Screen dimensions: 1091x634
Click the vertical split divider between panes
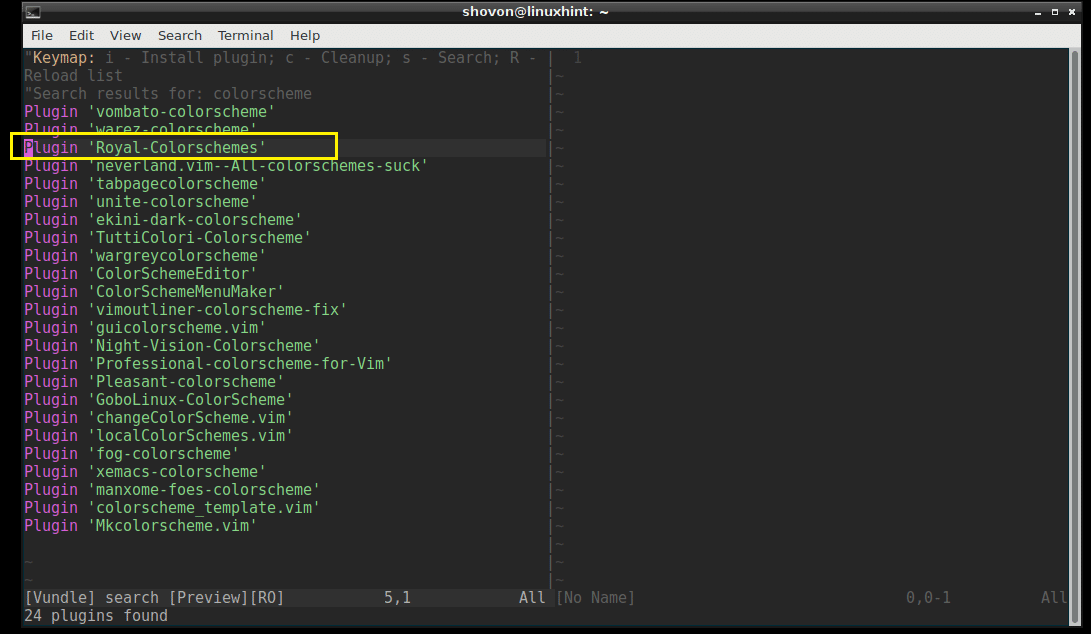pos(549,300)
